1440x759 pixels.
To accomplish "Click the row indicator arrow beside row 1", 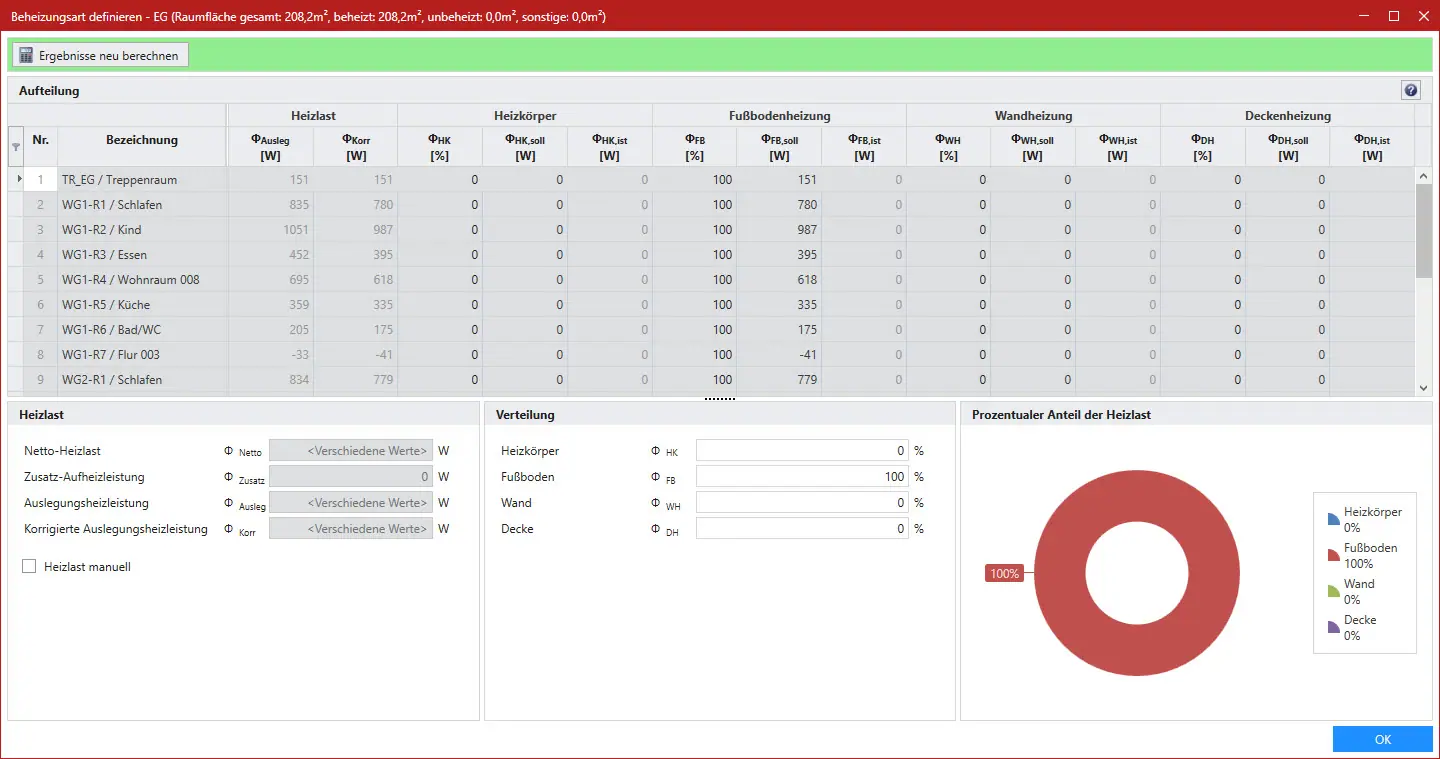I will click(x=18, y=179).
